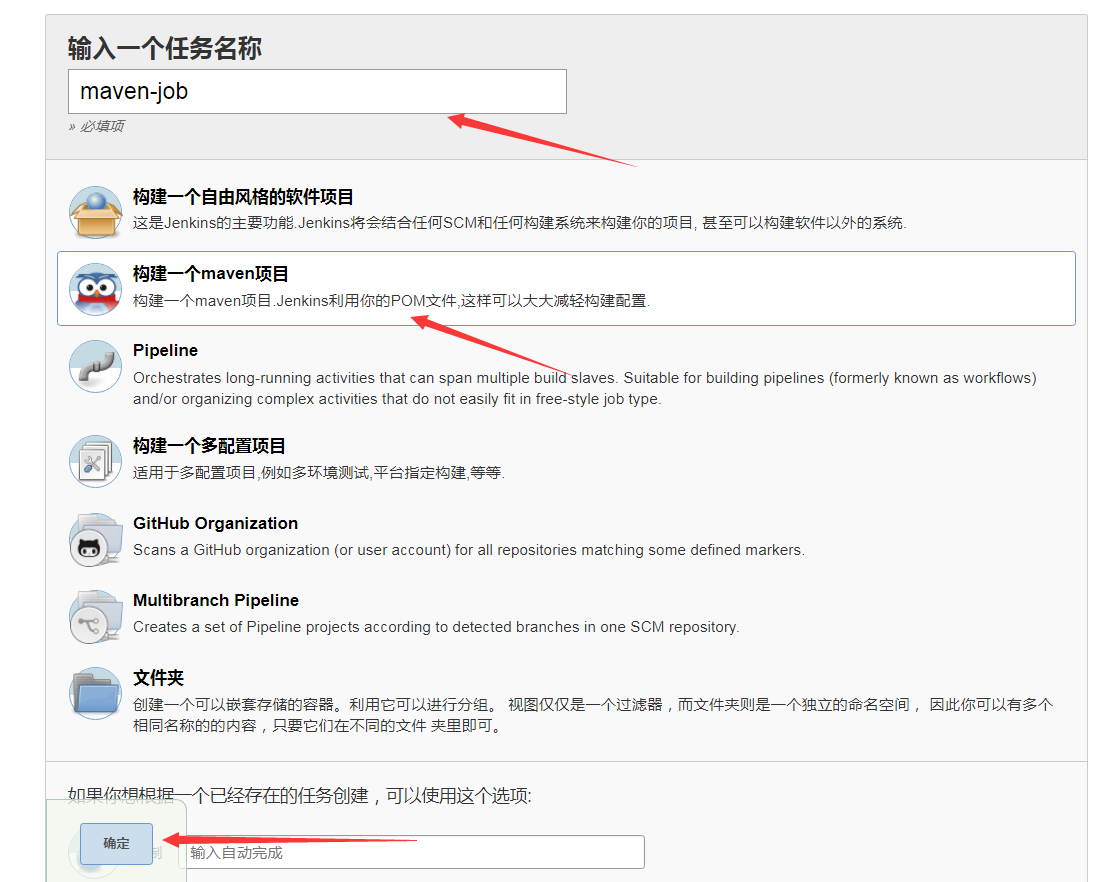Click the 这是Jenkins的主要功能 description text
1102x882 pixels.
[x=519, y=223]
